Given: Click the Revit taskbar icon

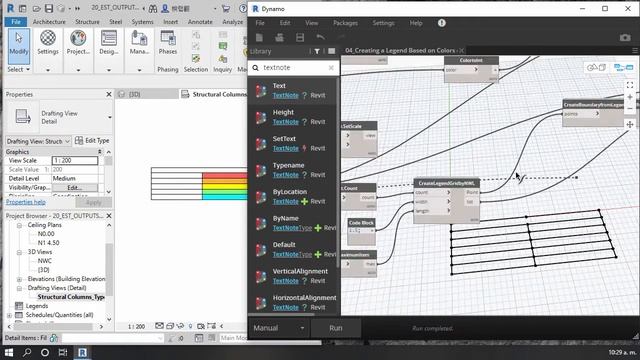Looking at the screenshot, I should pos(82,352).
